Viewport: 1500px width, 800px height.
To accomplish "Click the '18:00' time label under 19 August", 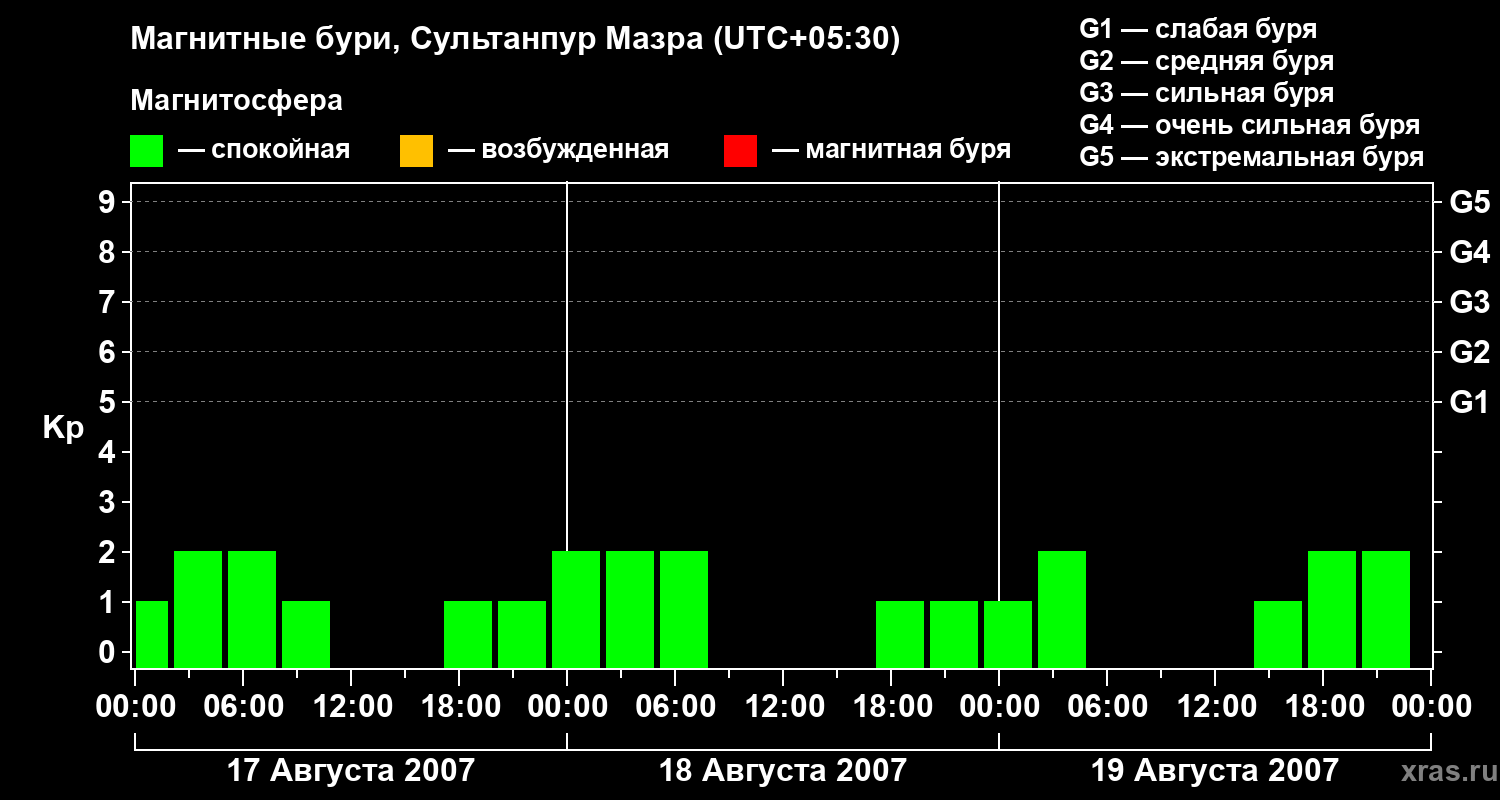I will coord(1324,707).
